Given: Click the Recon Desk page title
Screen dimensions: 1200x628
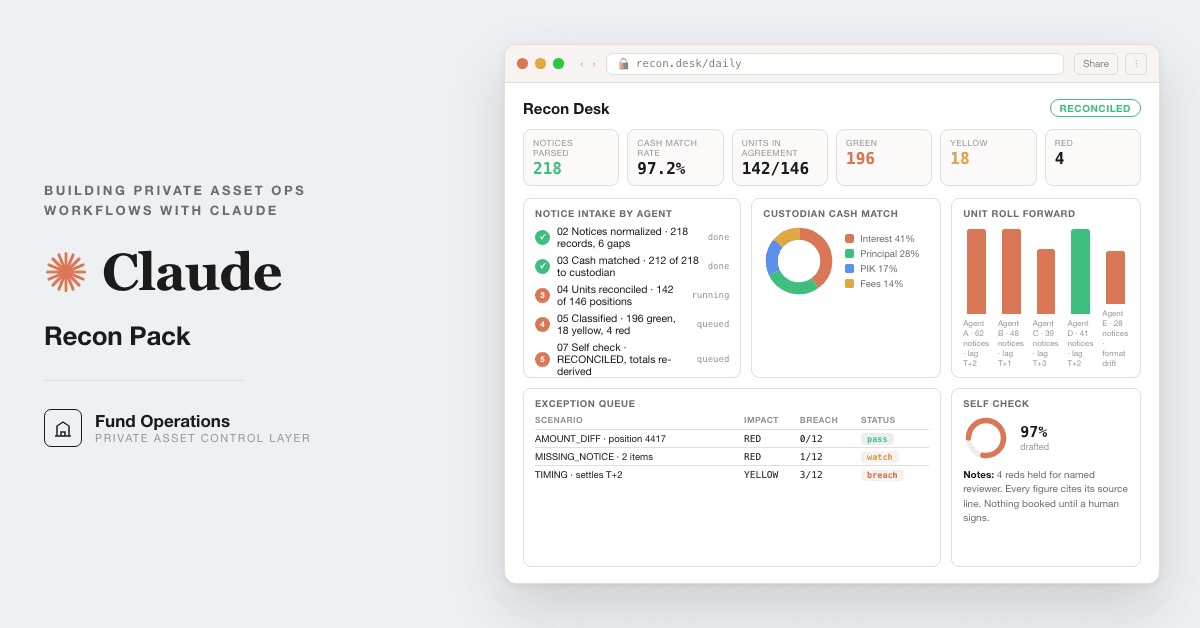Looking at the screenshot, I should point(566,109).
